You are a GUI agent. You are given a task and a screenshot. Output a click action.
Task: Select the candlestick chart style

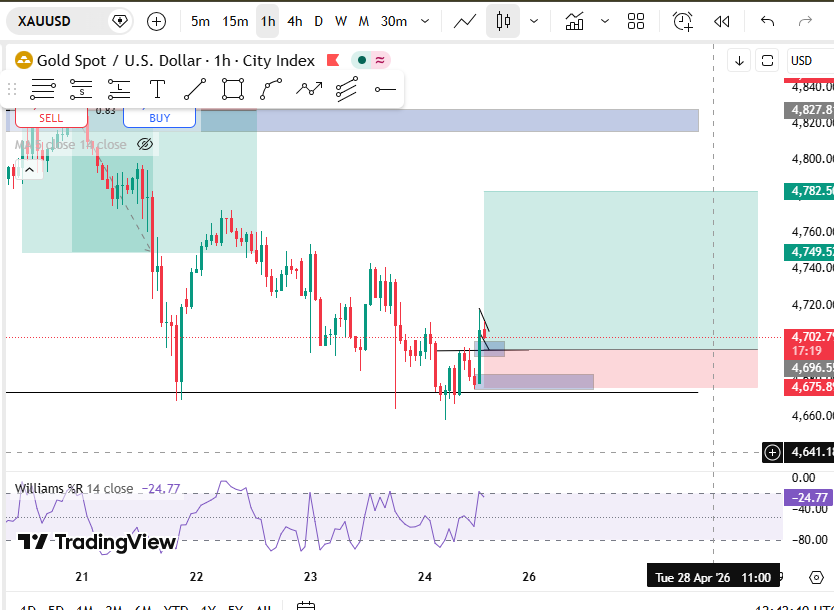coord(503,21)
